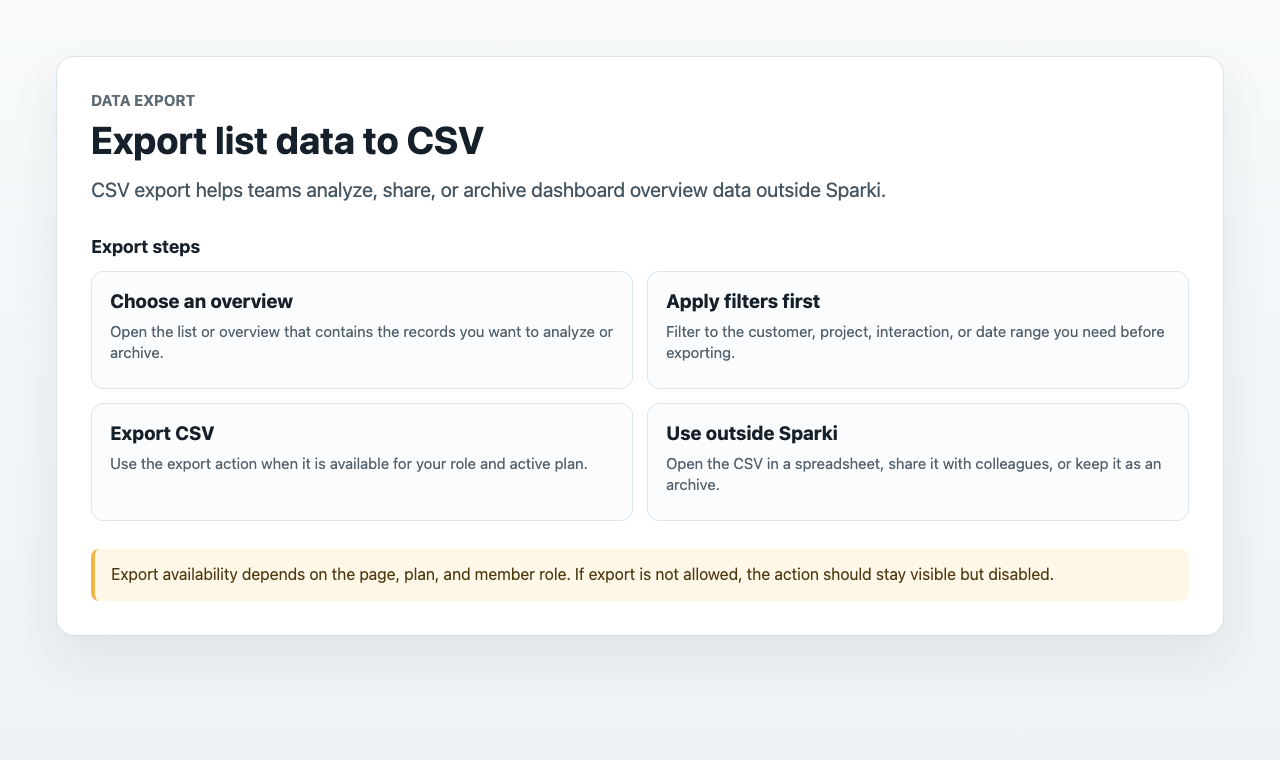Select the Export steps section heading
This screenshot has height=760, width=1280.
tap(145, 247)
